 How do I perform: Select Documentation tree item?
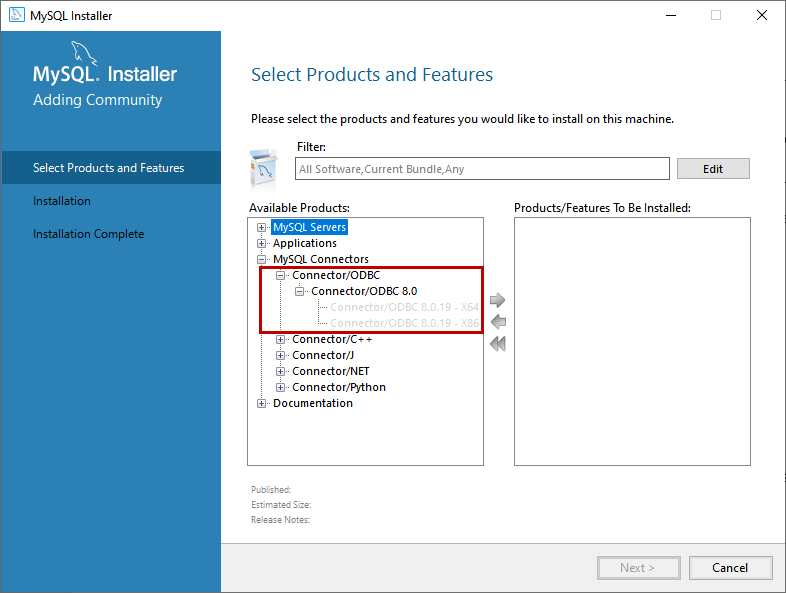(313, 404)
